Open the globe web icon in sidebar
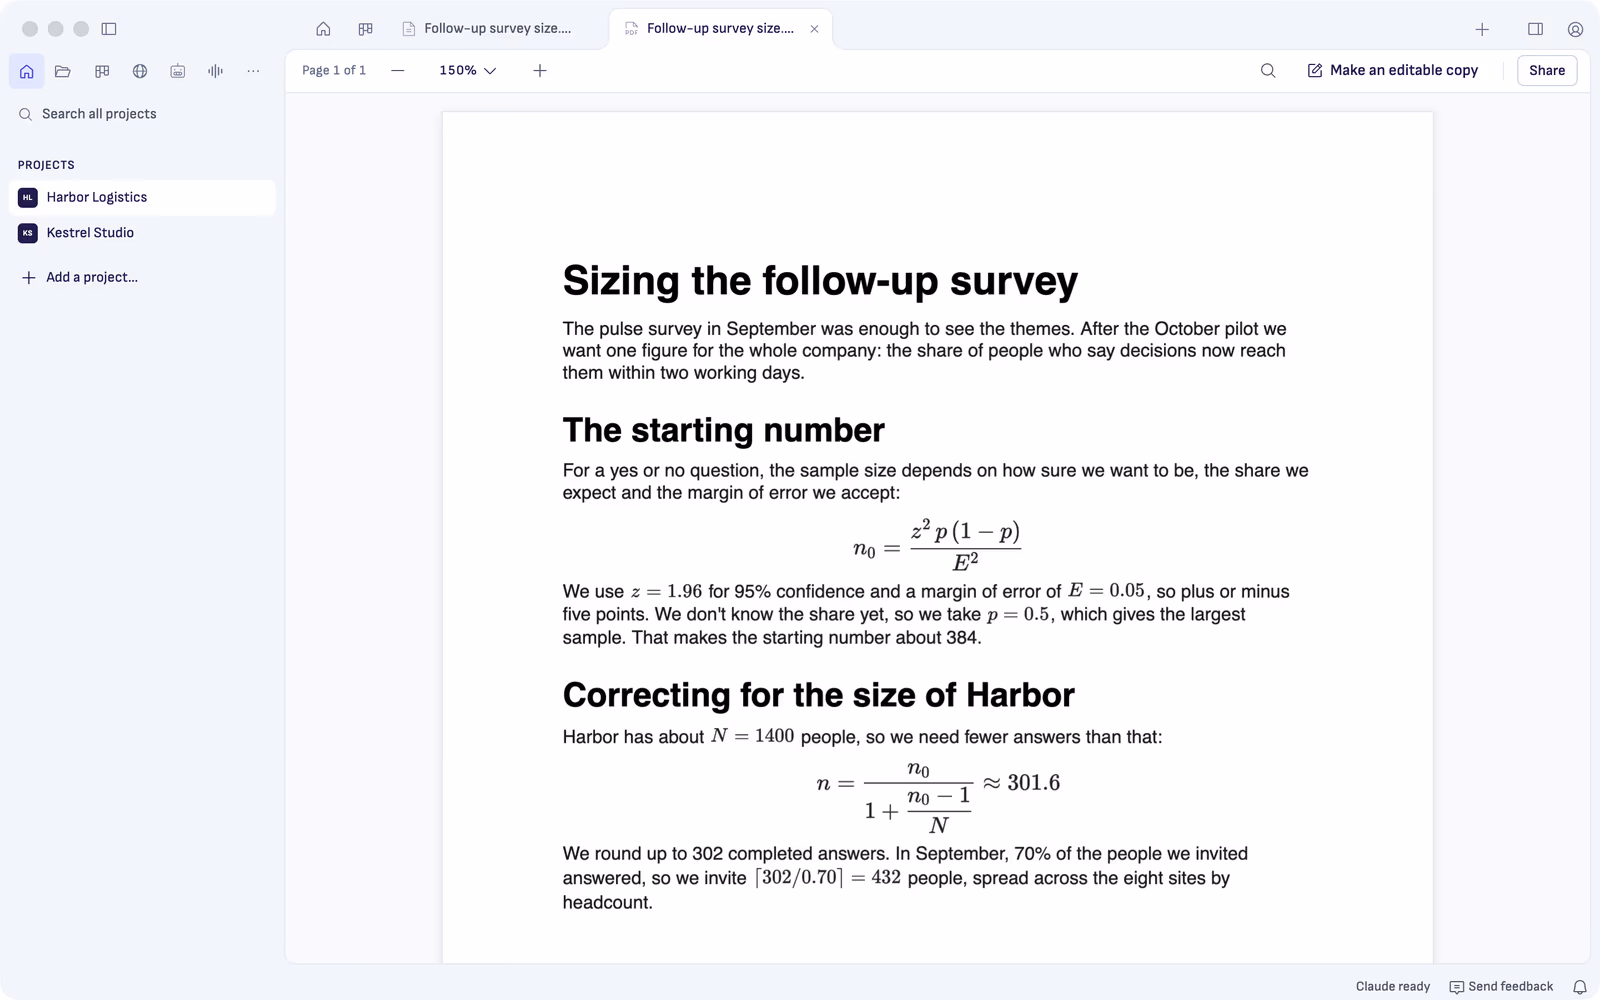 pyautogui.click(x=140, y=71)
